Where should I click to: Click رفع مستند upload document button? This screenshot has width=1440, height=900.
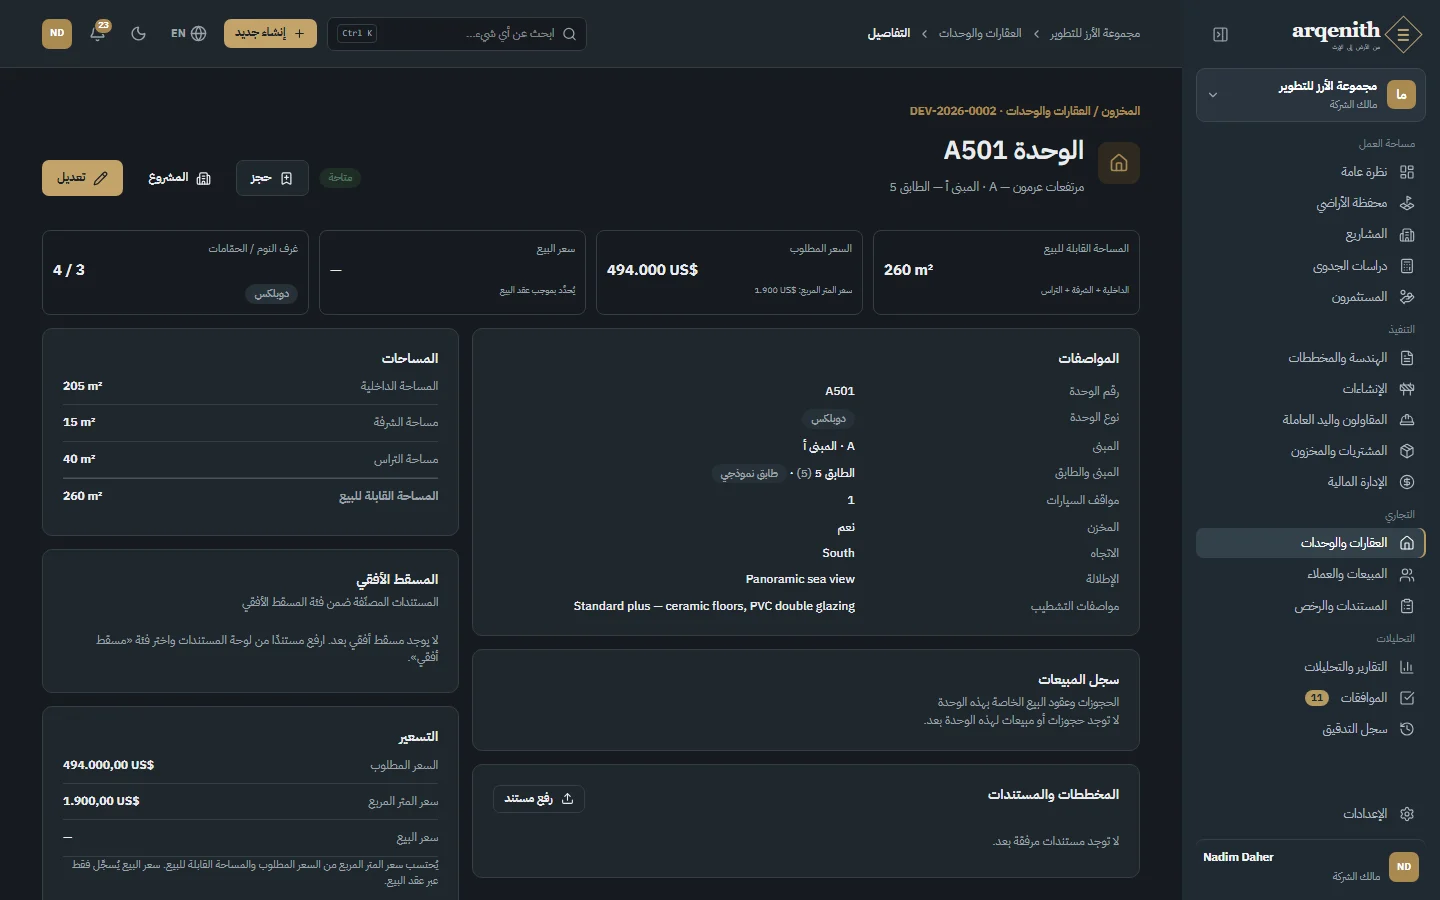coord(539,798)
